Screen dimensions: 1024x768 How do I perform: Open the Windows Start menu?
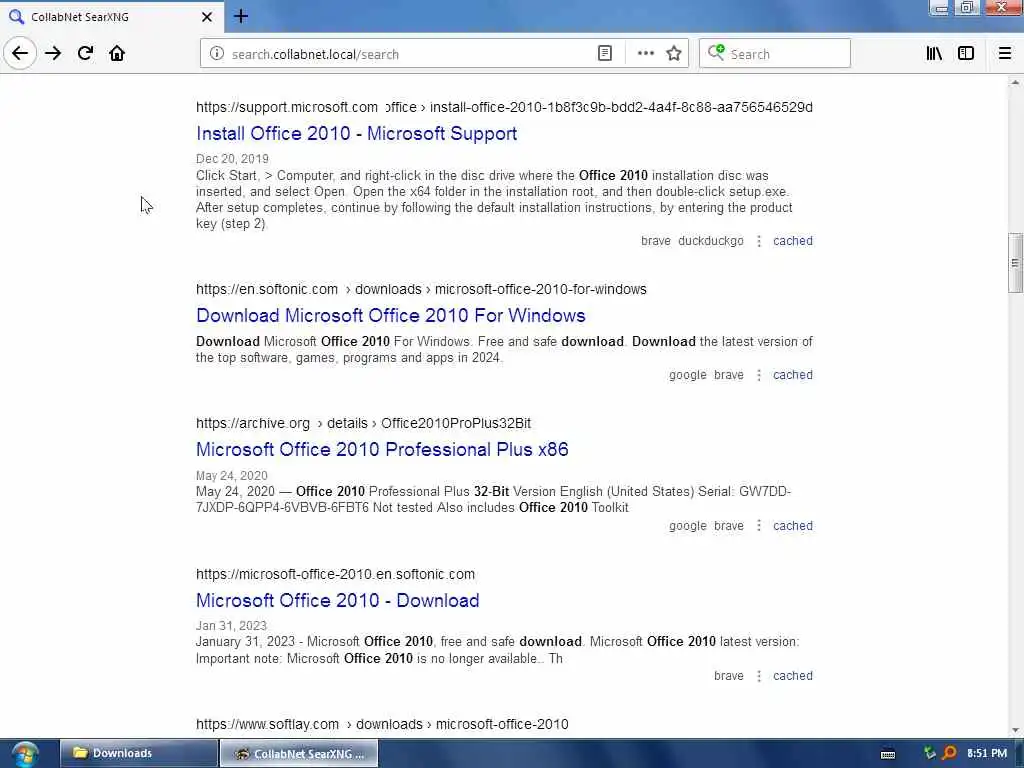25,754
